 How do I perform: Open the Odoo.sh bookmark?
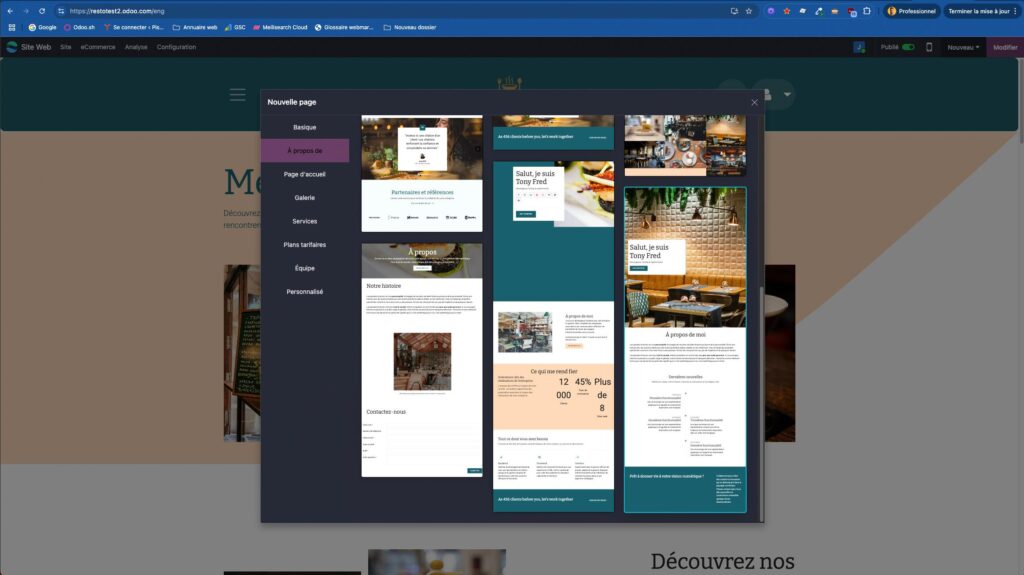pos(79,27)
